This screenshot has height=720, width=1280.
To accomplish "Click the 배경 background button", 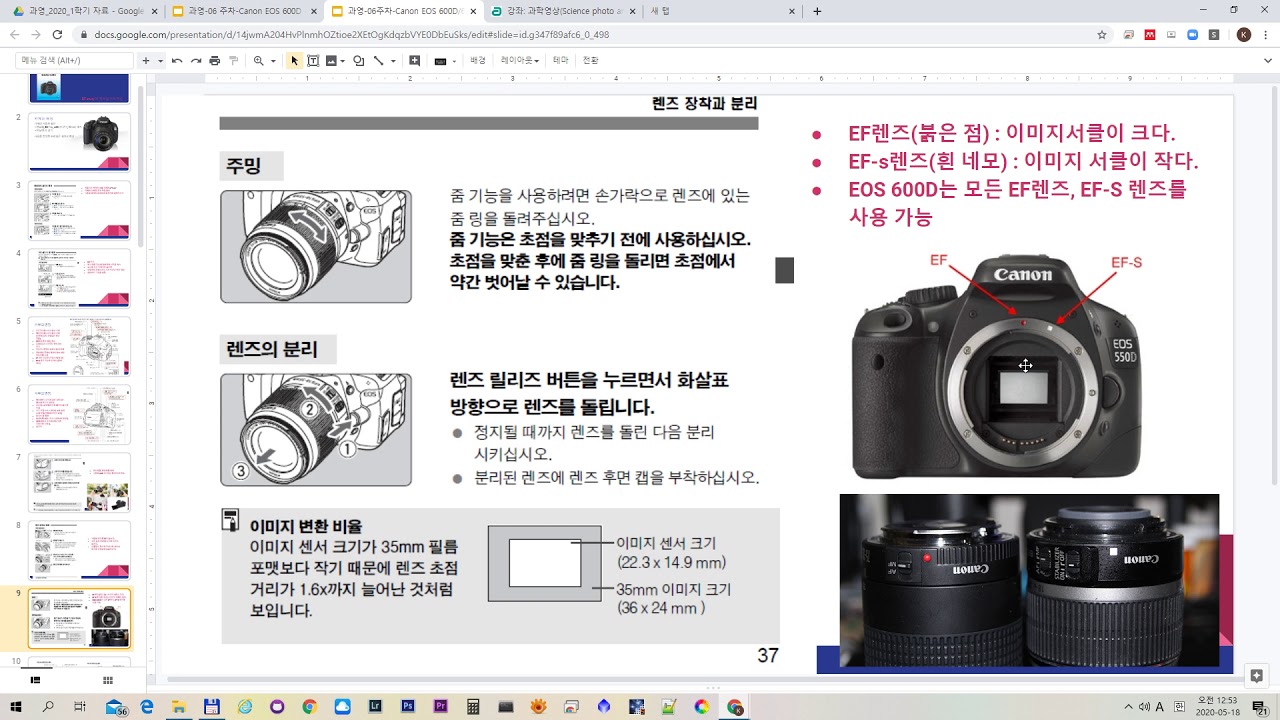I will pos(478,61).
